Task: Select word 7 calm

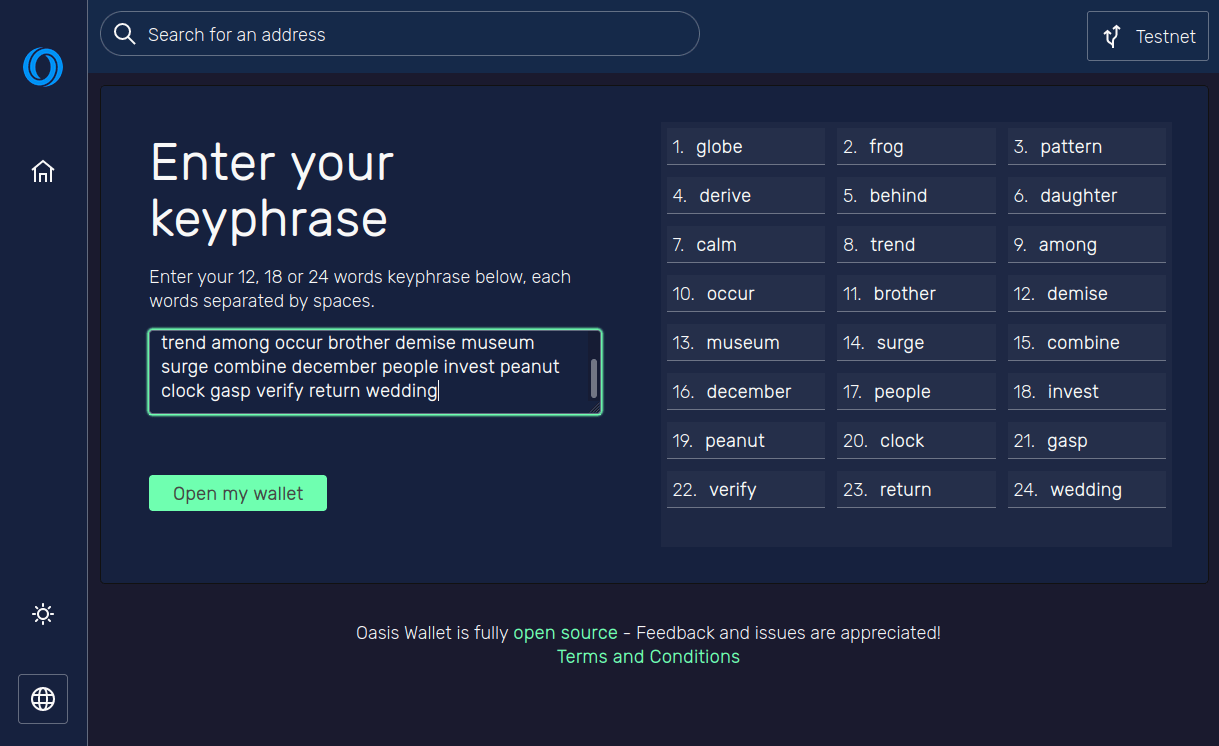Action: tap(746, 245)
